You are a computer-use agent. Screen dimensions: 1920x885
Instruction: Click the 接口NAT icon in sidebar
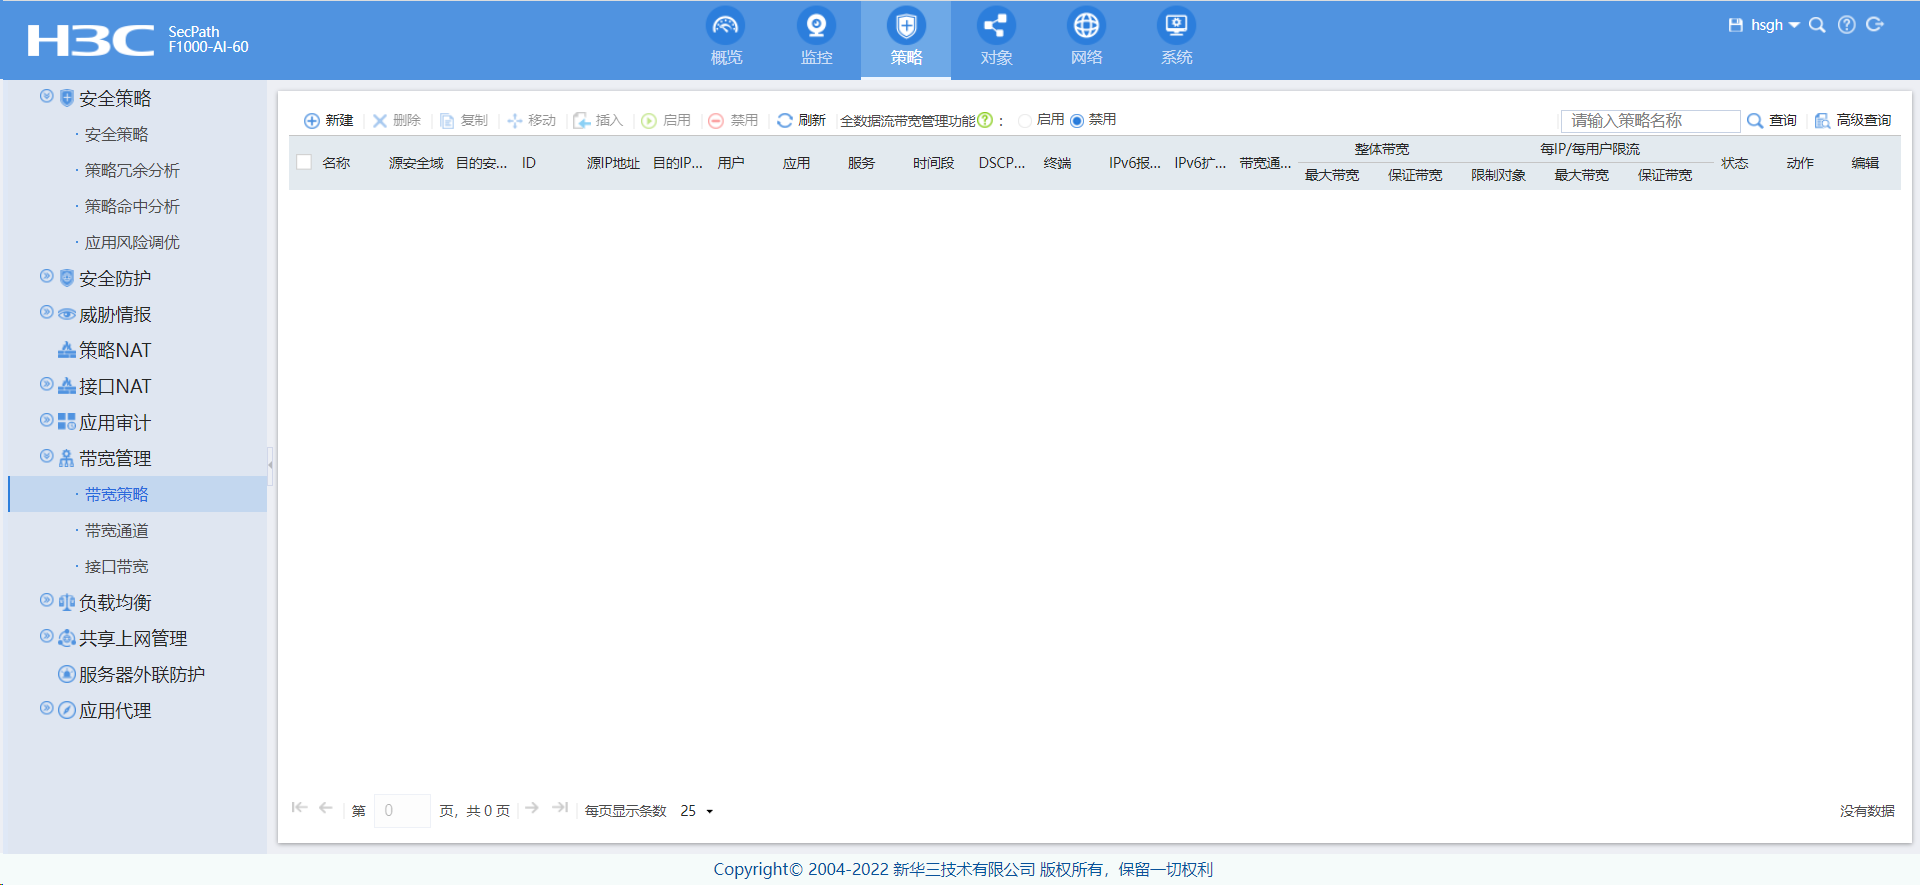(x=67, y=386)
